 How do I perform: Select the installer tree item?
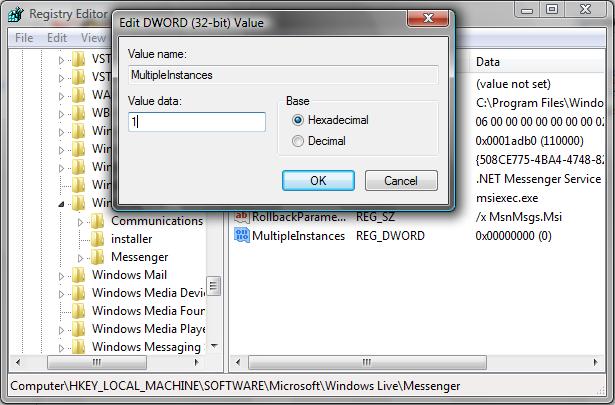coord(131,239)
